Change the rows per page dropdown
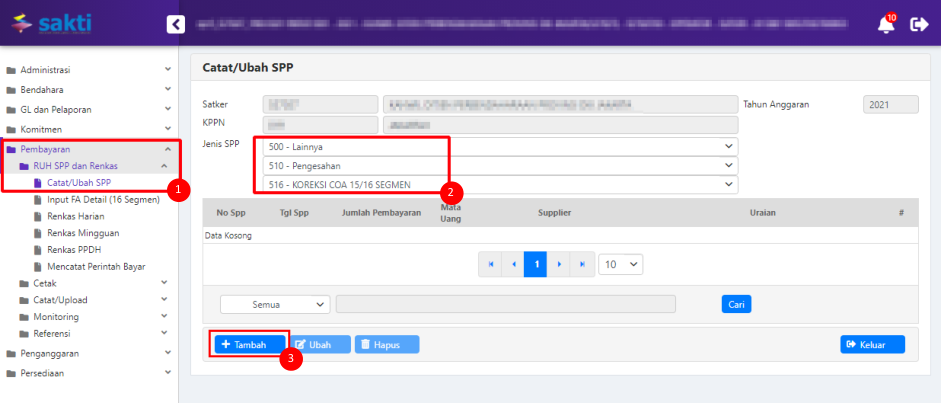Screen dimensions: 941x403 620,264
